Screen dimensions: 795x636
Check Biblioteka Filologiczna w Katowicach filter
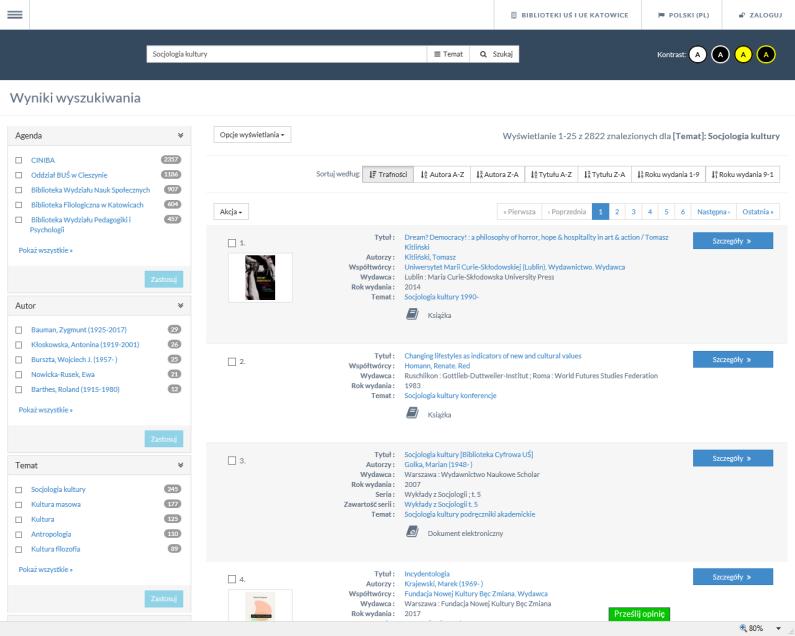[x=19, y=205]
